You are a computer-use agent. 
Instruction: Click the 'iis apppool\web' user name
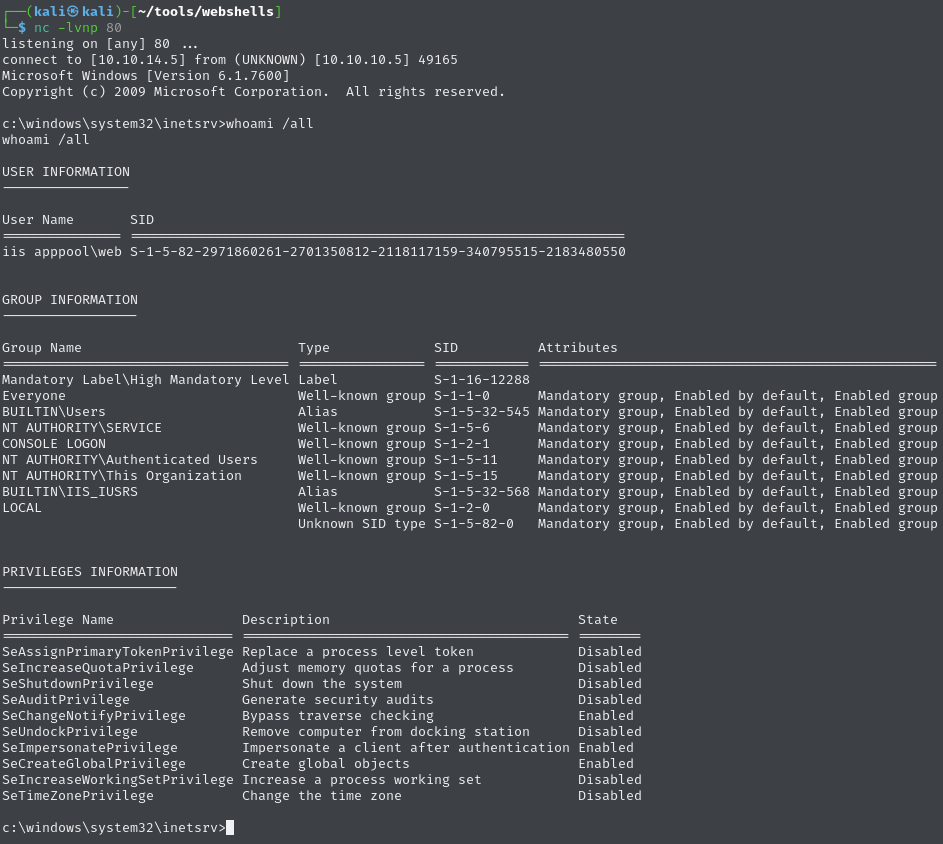click(x=62, y=252)
